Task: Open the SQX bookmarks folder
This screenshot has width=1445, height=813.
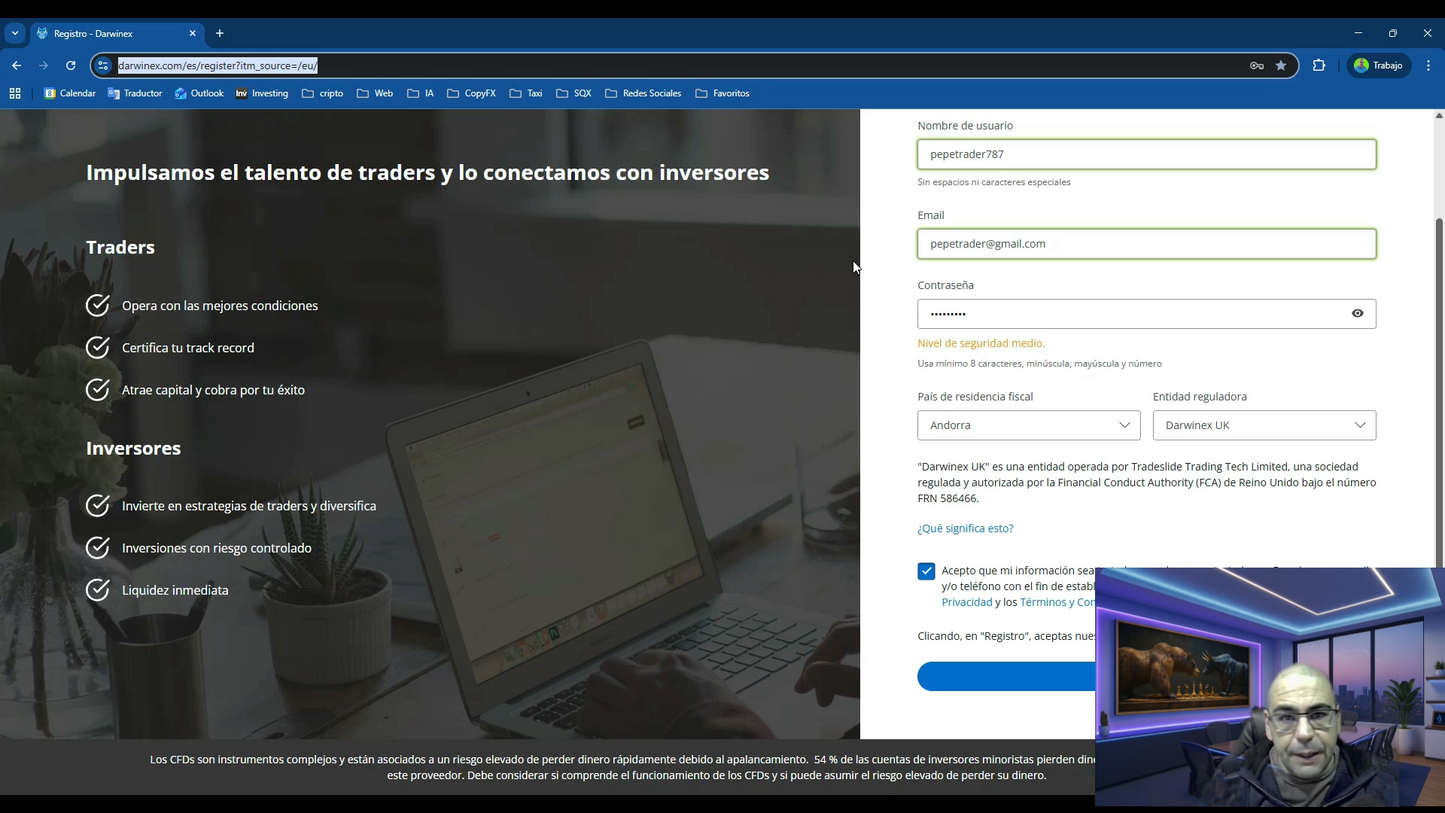Action: coord(573,93)
